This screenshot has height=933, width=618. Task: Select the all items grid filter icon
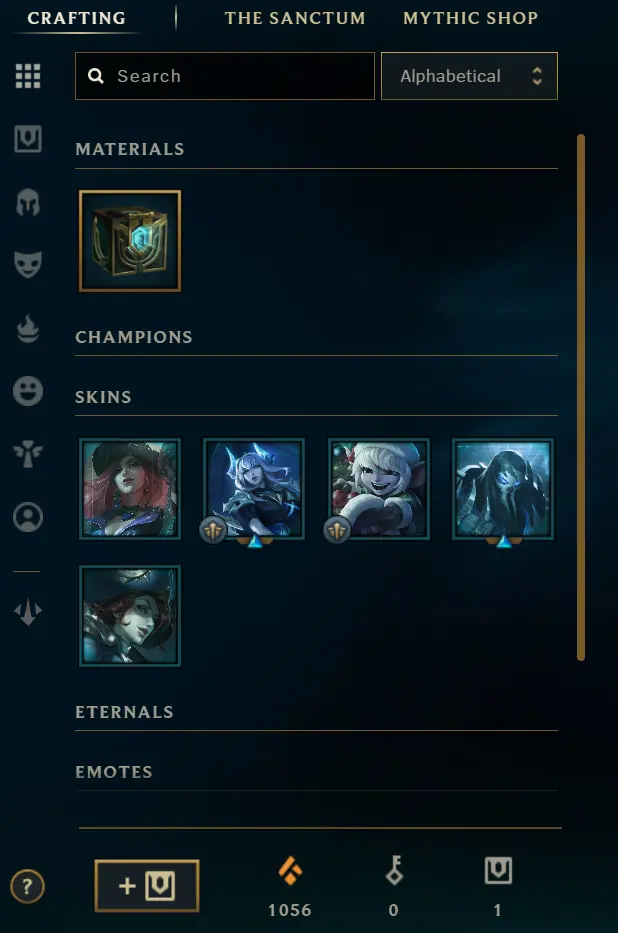coord(28,76)
